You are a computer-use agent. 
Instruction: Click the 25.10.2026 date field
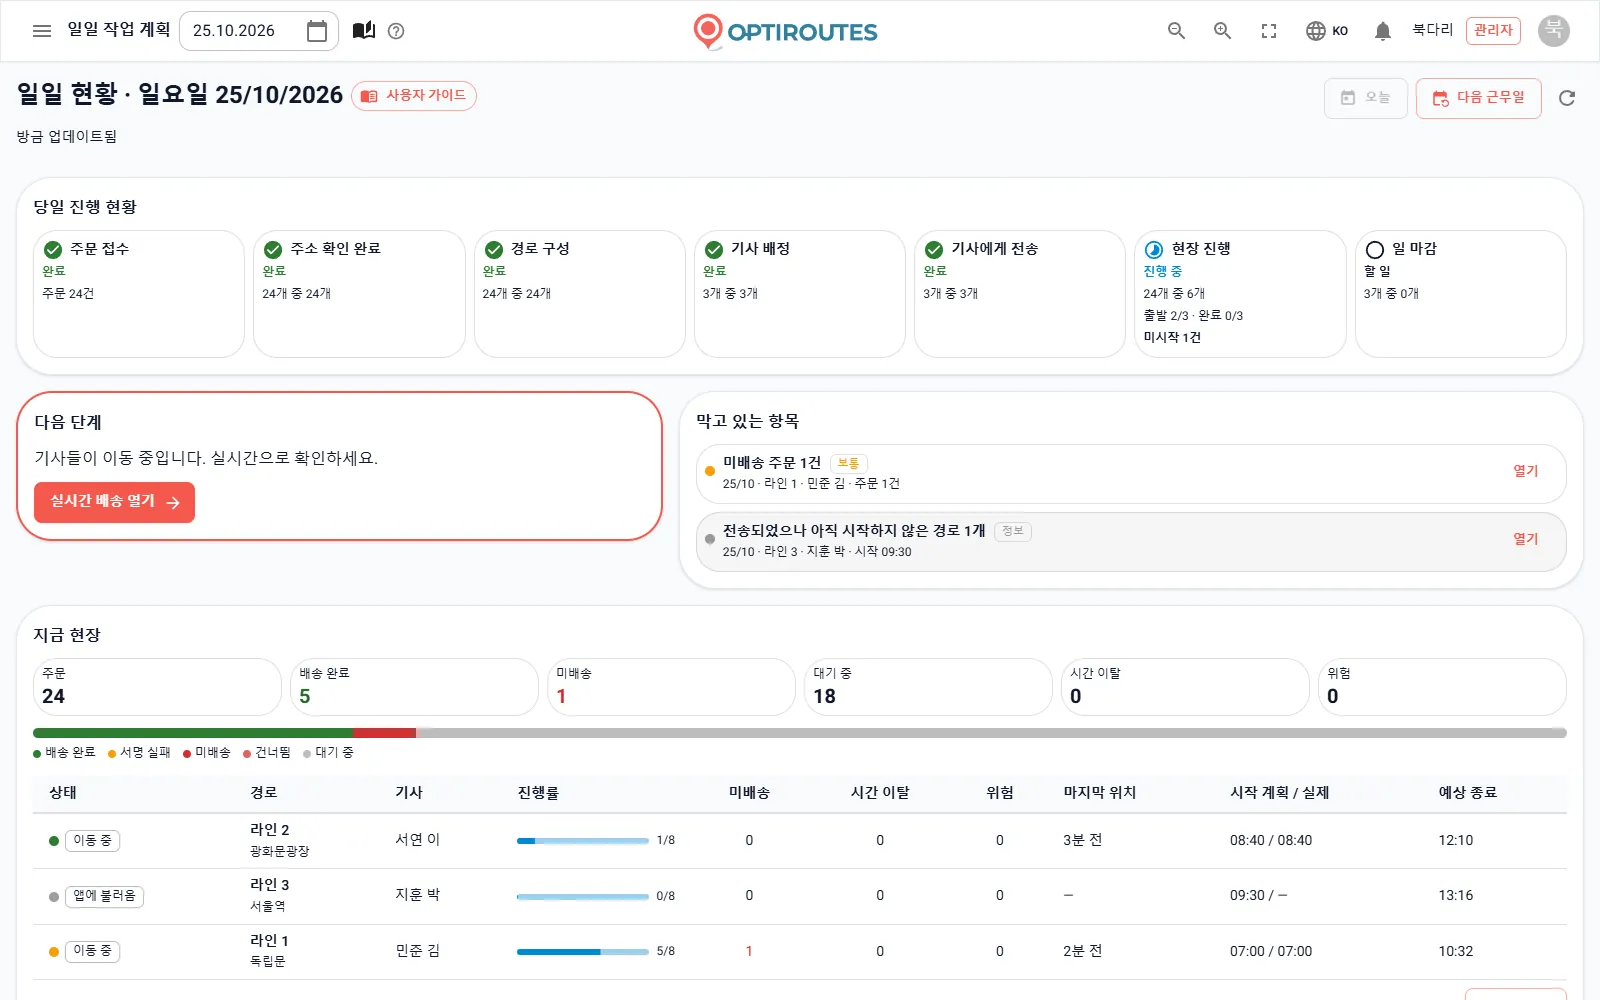coord(259,31)
